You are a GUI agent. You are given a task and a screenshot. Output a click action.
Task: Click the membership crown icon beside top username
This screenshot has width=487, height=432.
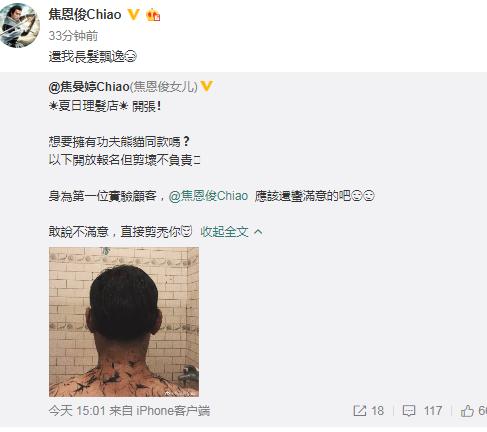tap(153, 15)
